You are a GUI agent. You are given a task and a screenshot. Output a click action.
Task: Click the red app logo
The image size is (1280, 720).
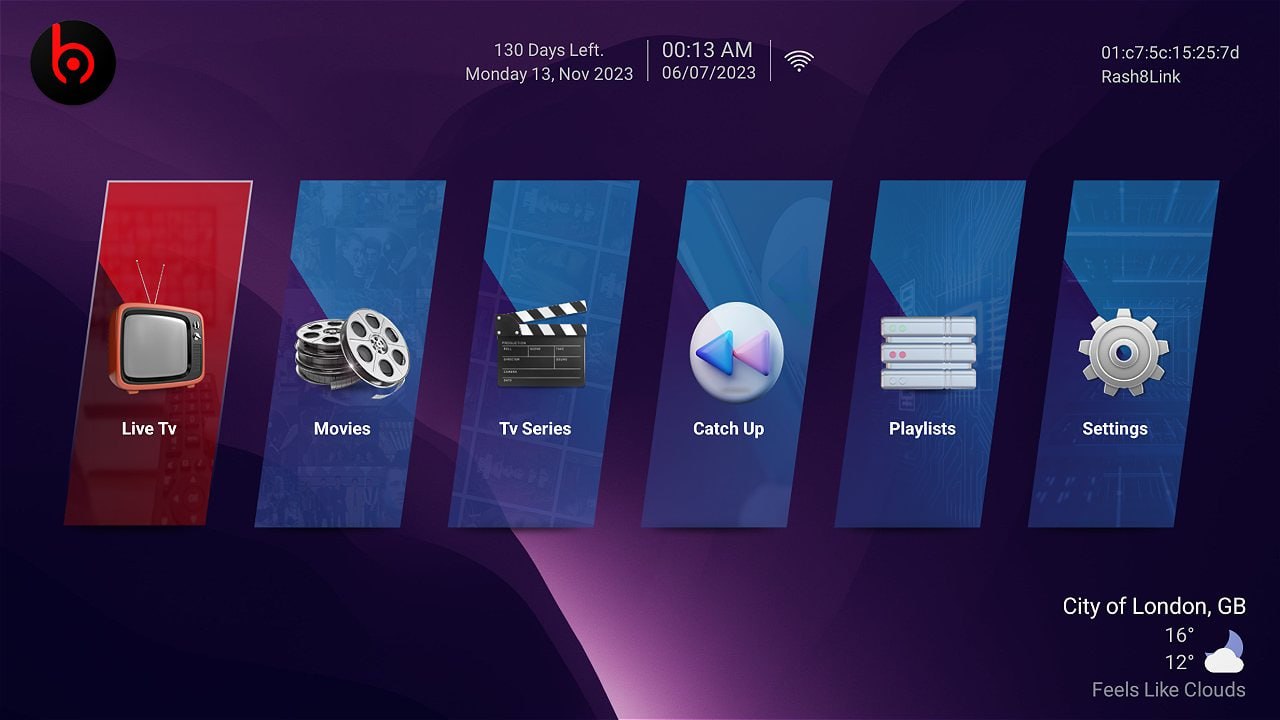[x=73, y=62]
